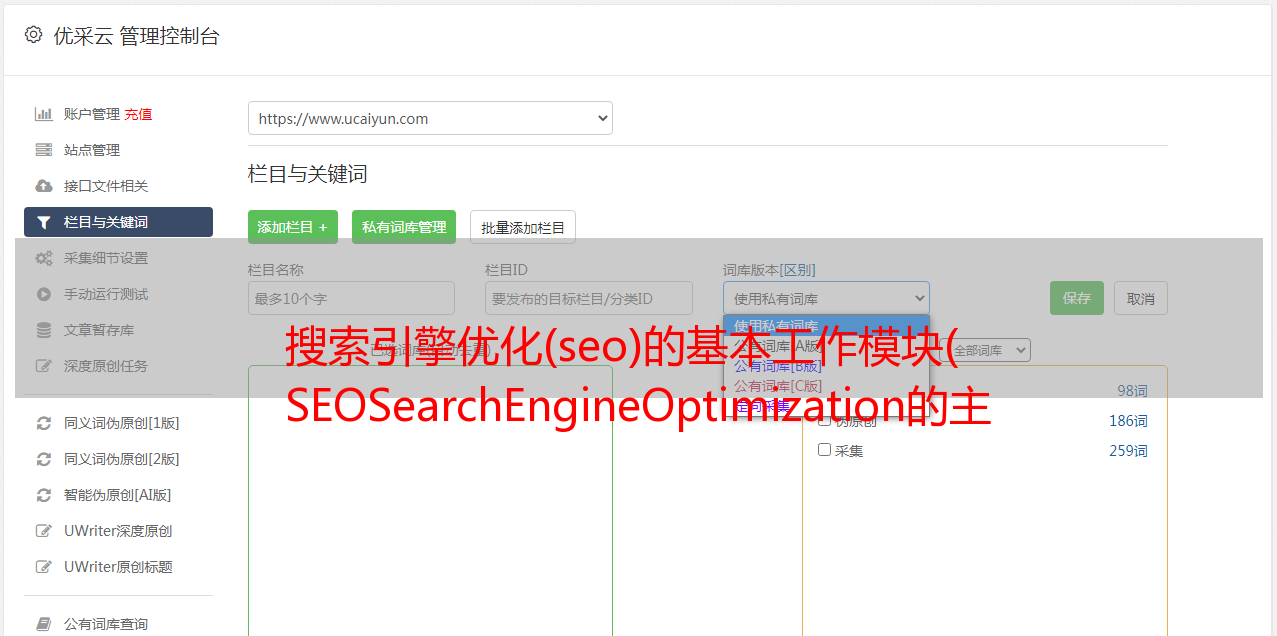Click the 栏目ID input field
The height and width of the screenshot is (636, 1277).
click(x=589, y=298)
